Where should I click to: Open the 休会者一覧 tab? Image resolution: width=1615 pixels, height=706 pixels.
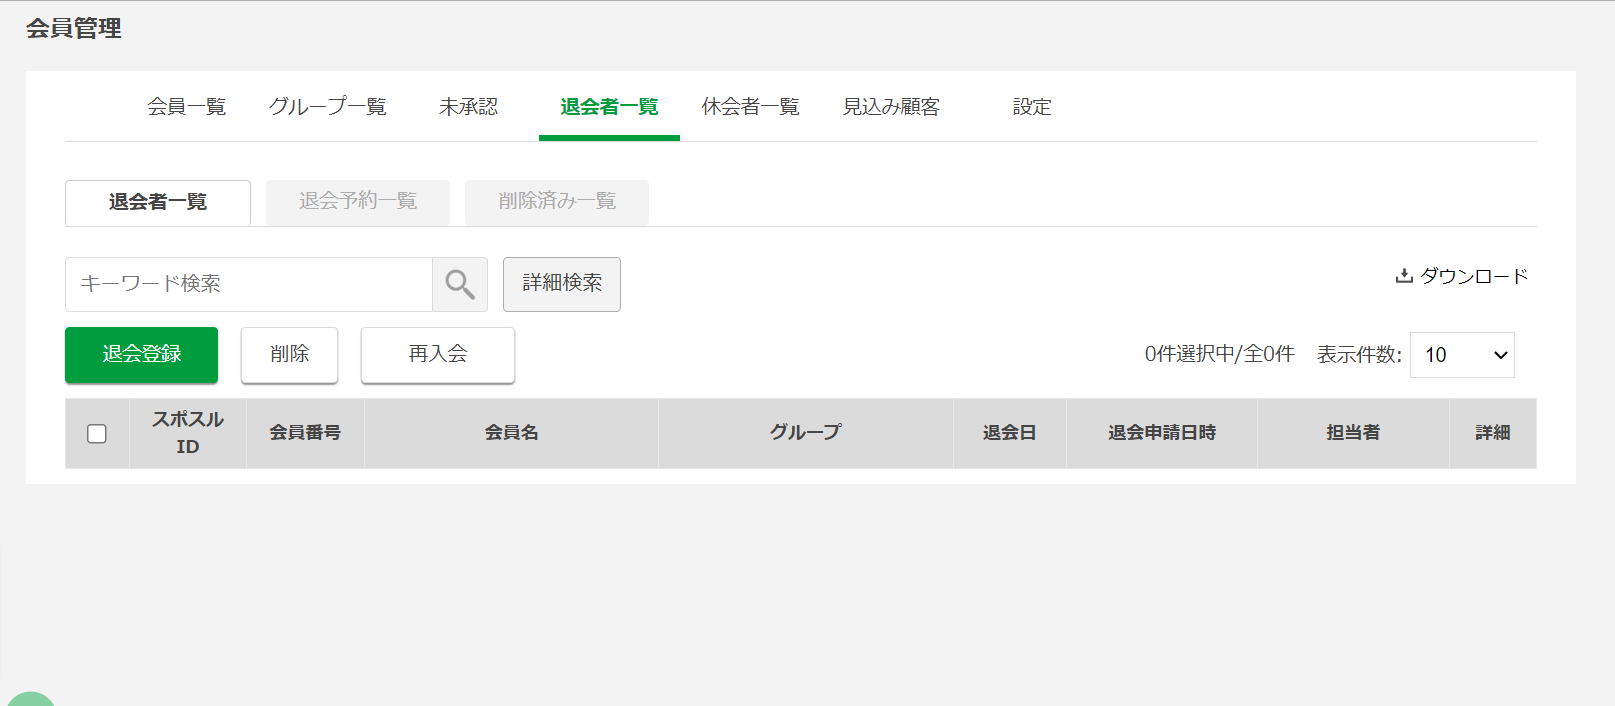750,107
